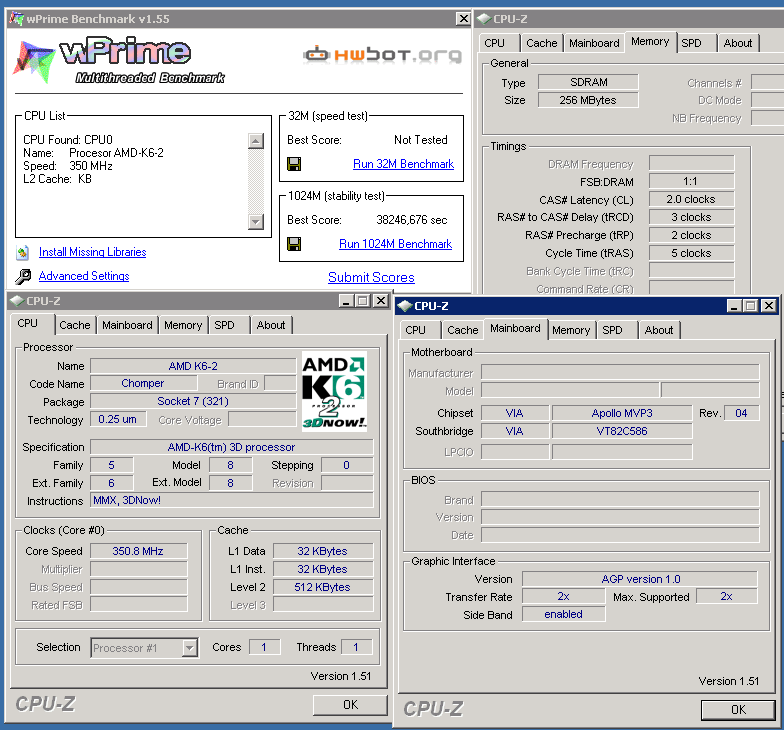Select the SPD tab in the Mainboard window
784x730 pixels.
click(617, 330)
